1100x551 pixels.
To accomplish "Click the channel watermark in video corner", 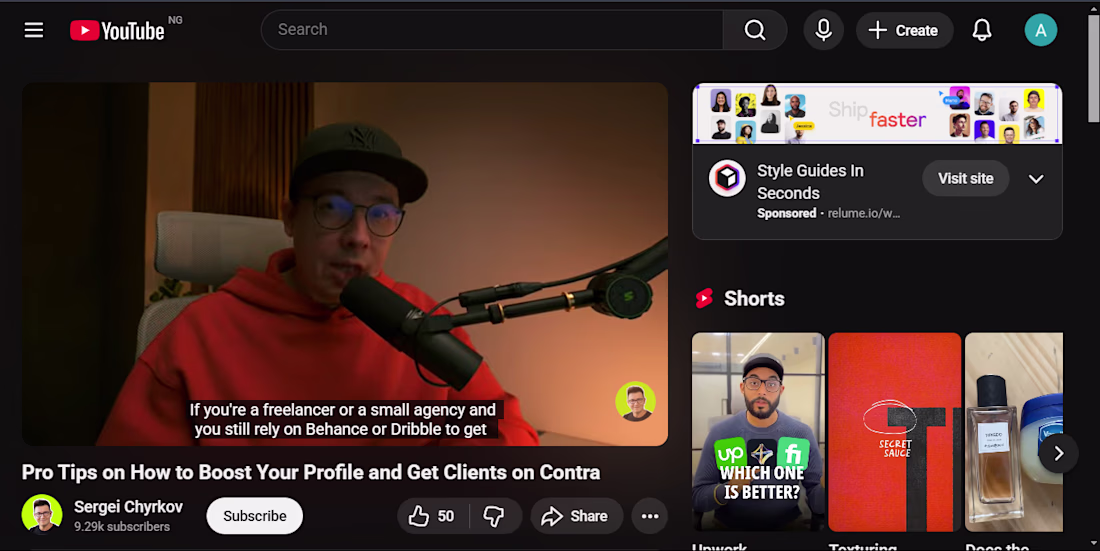I will coord(635,401).
